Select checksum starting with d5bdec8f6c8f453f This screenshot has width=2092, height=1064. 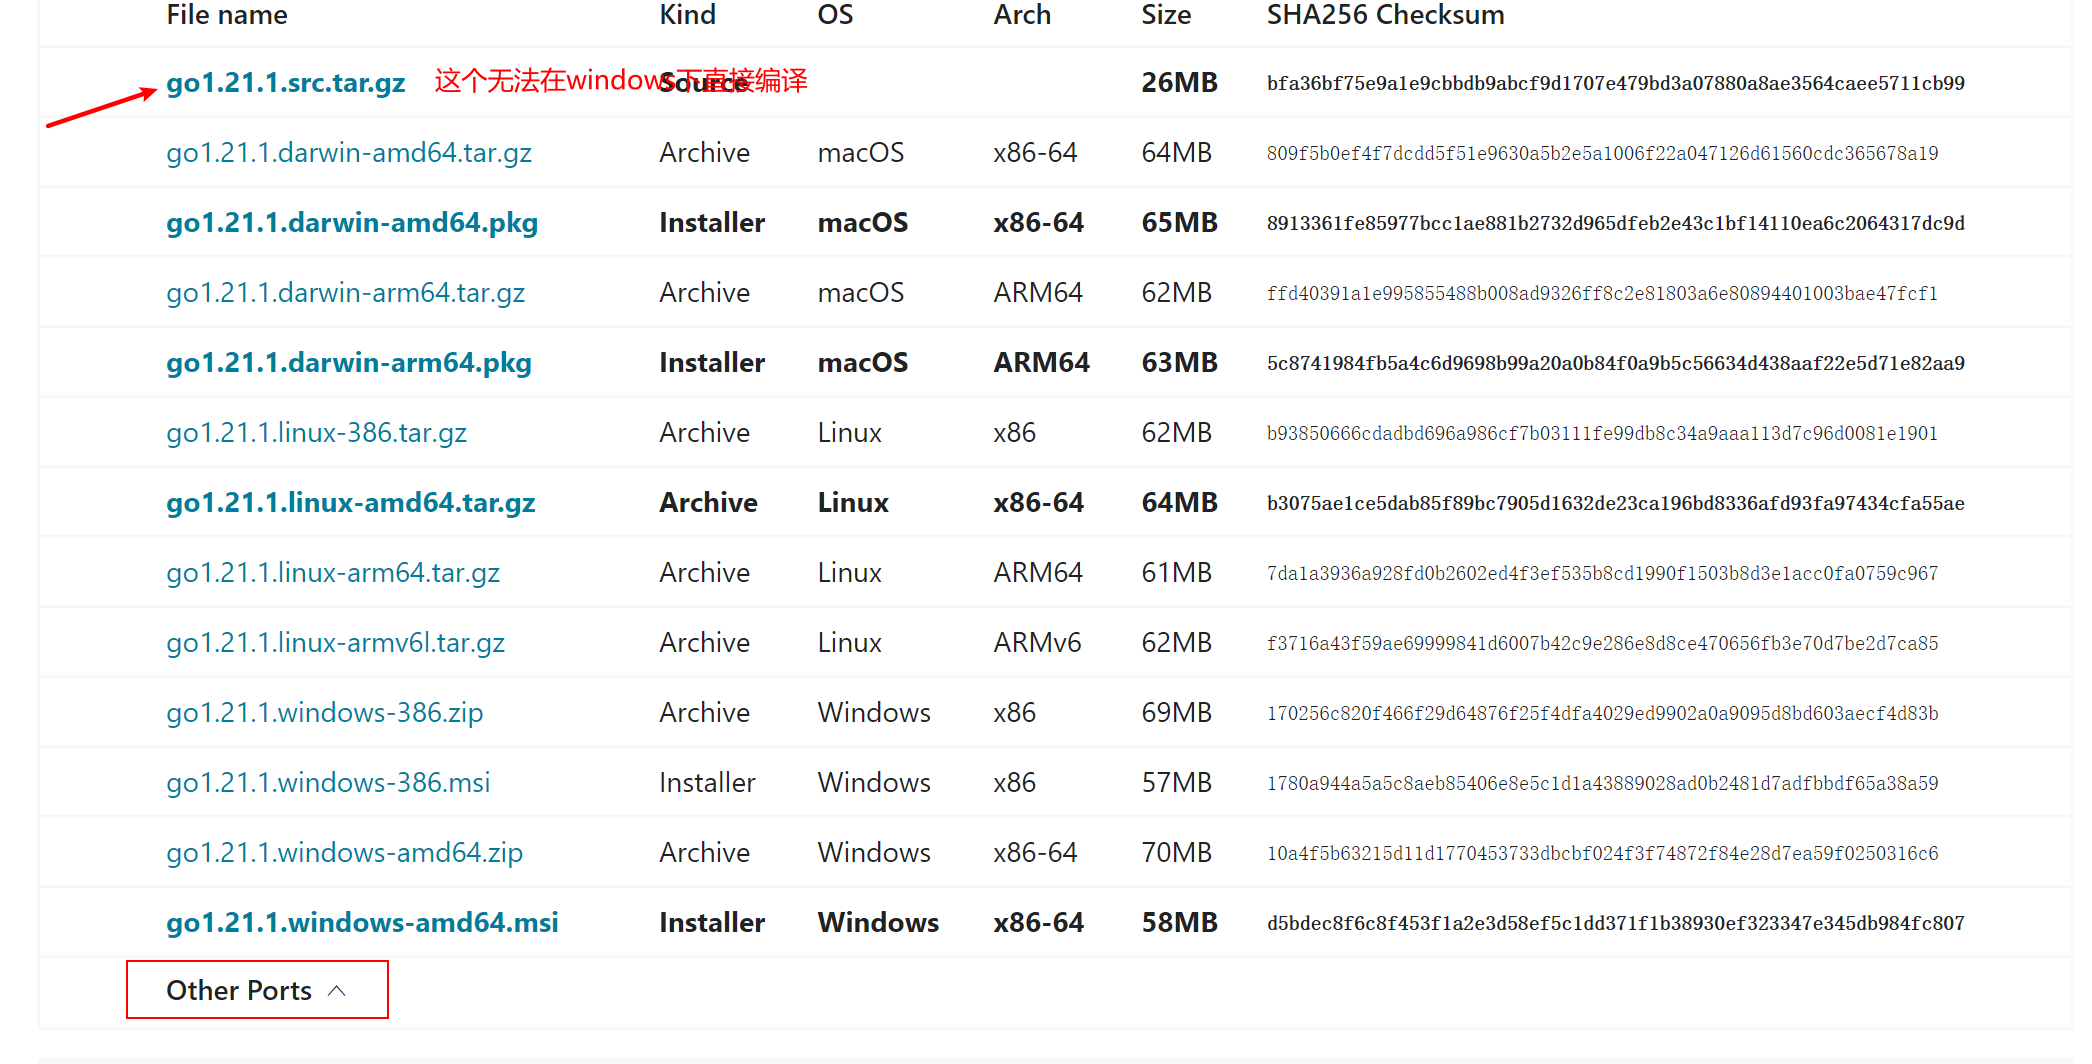point(1615,923)
